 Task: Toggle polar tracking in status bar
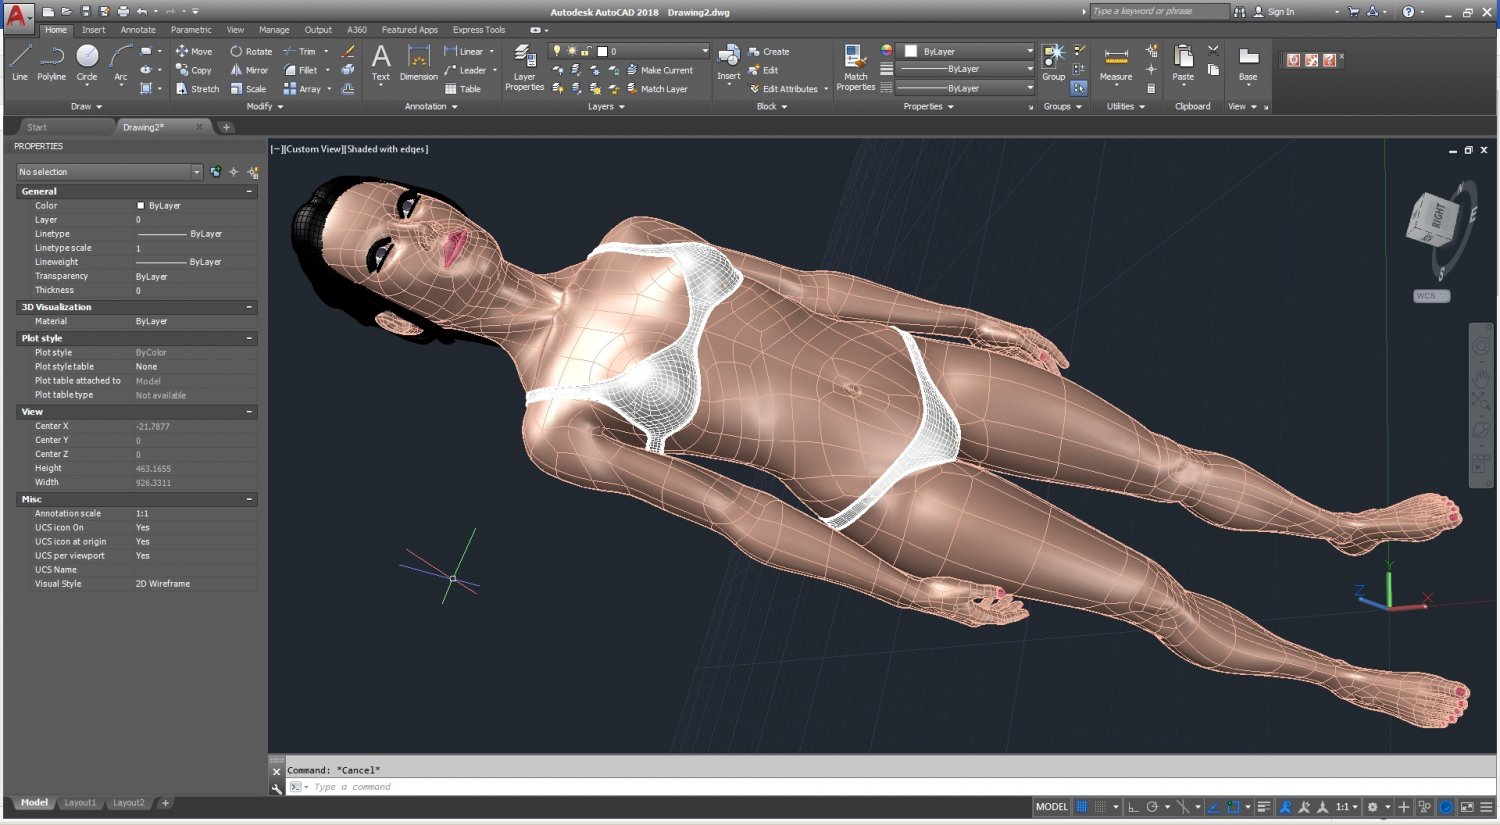tap(1152, 807)
